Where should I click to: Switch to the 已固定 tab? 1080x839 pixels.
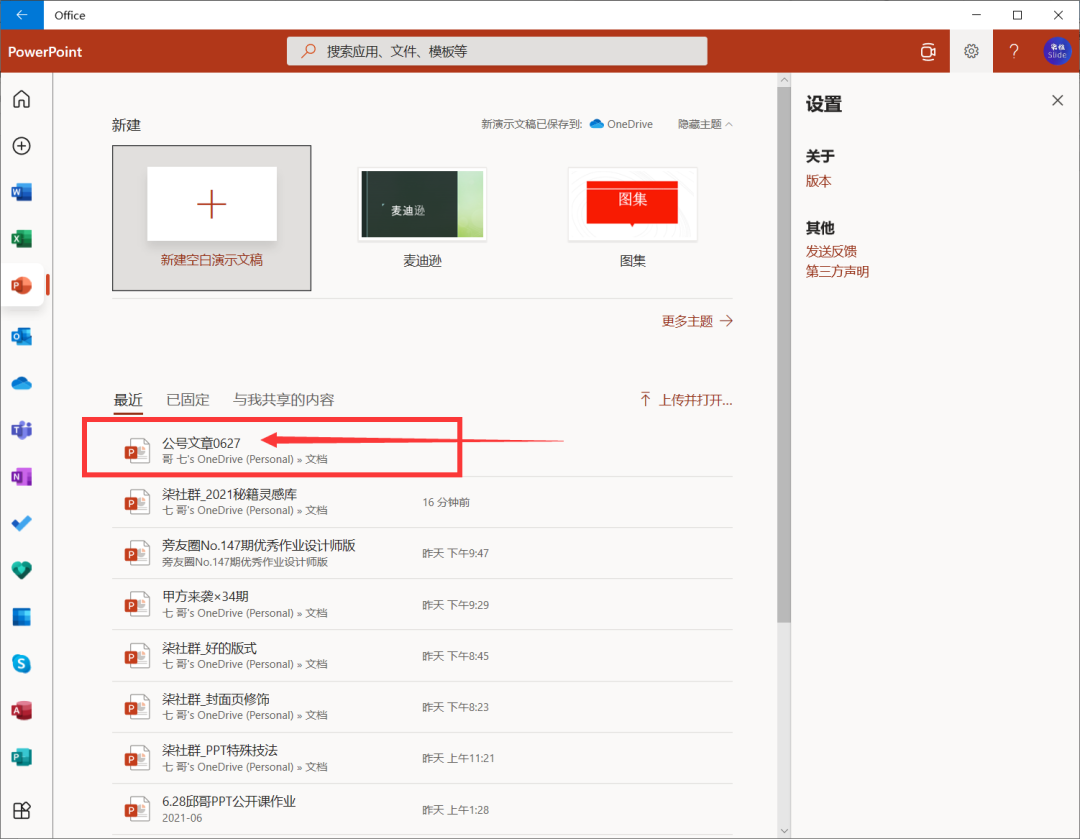pos(187,400)
